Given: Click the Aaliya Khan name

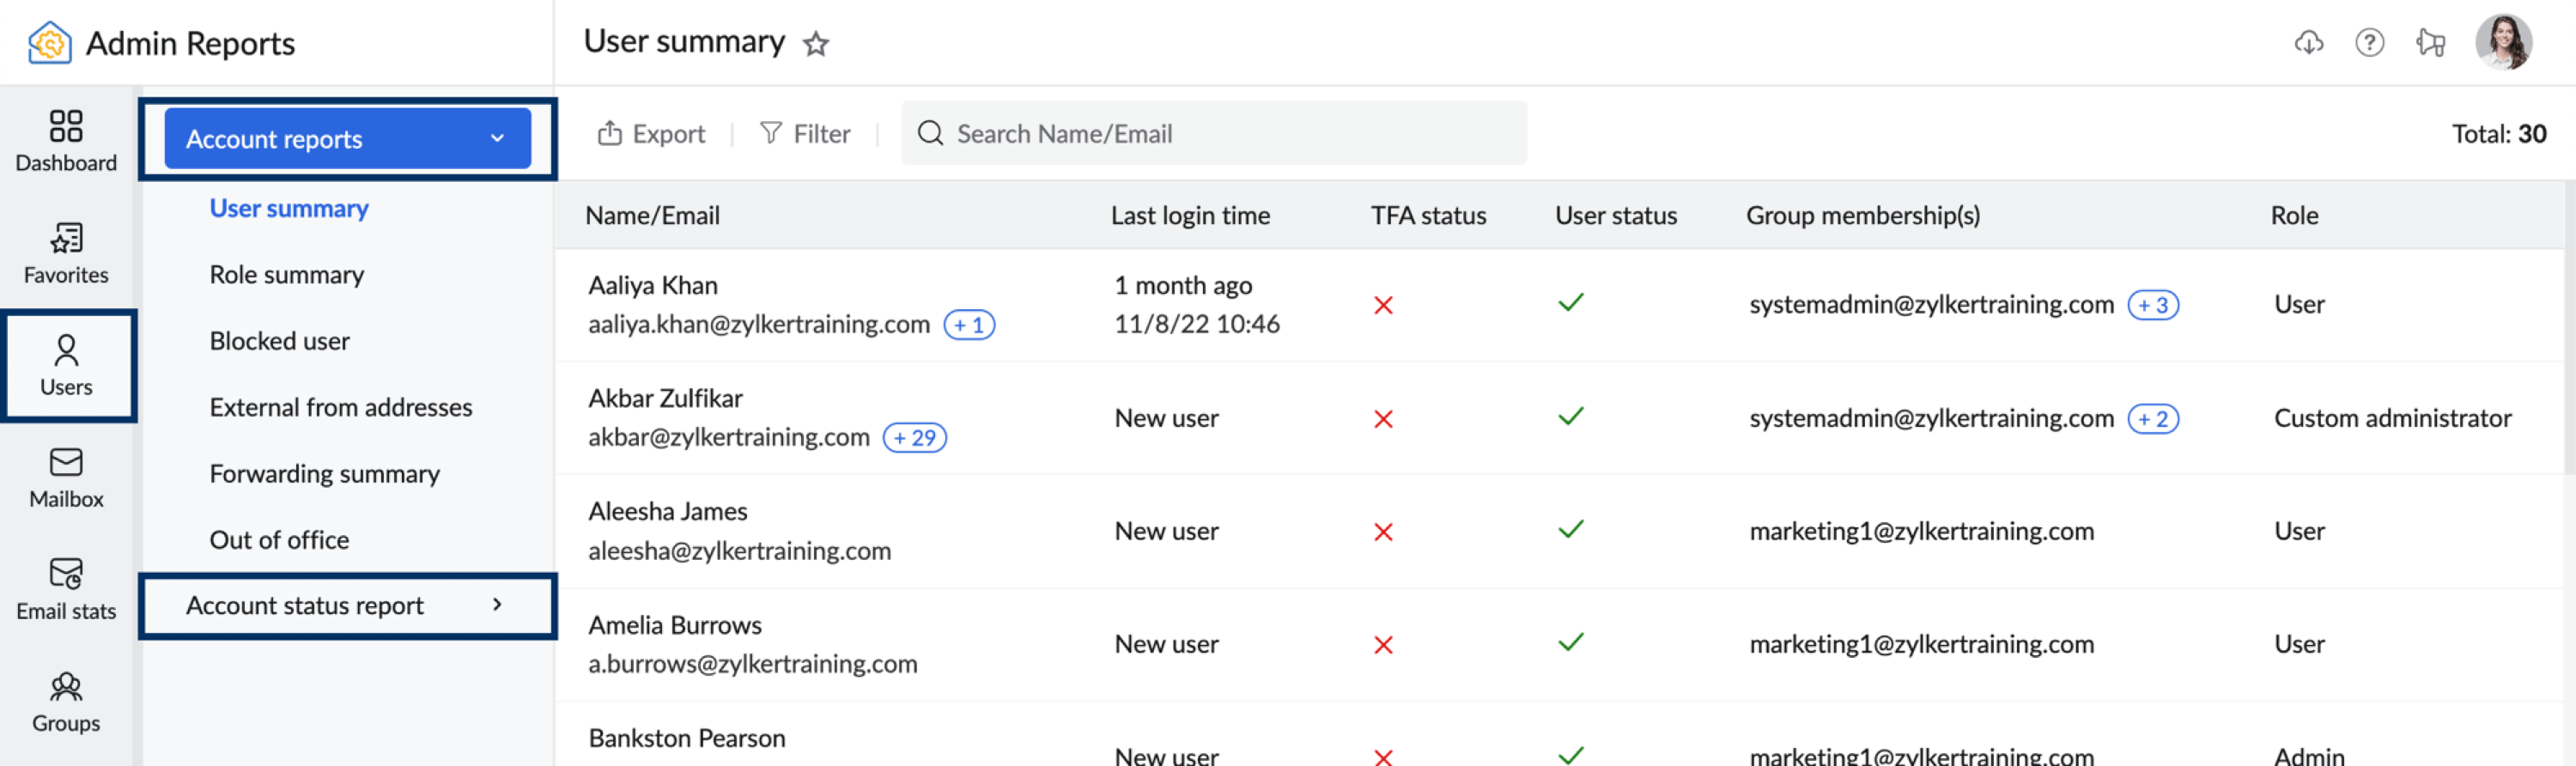Looking at the screenshot, I should 653,285.
